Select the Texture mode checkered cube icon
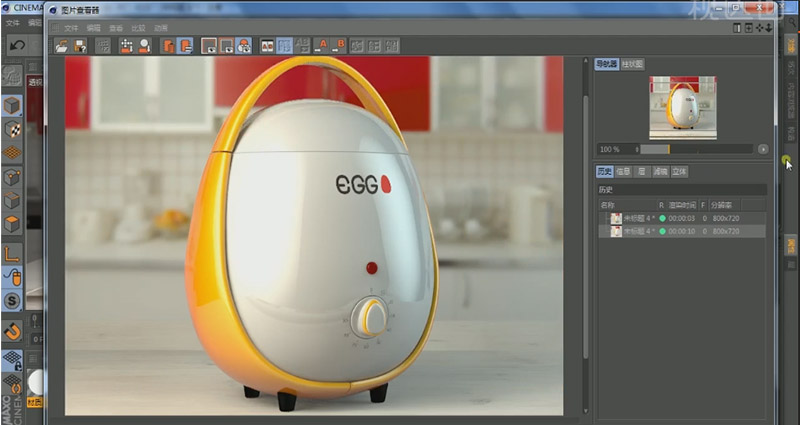 [12, 130]
